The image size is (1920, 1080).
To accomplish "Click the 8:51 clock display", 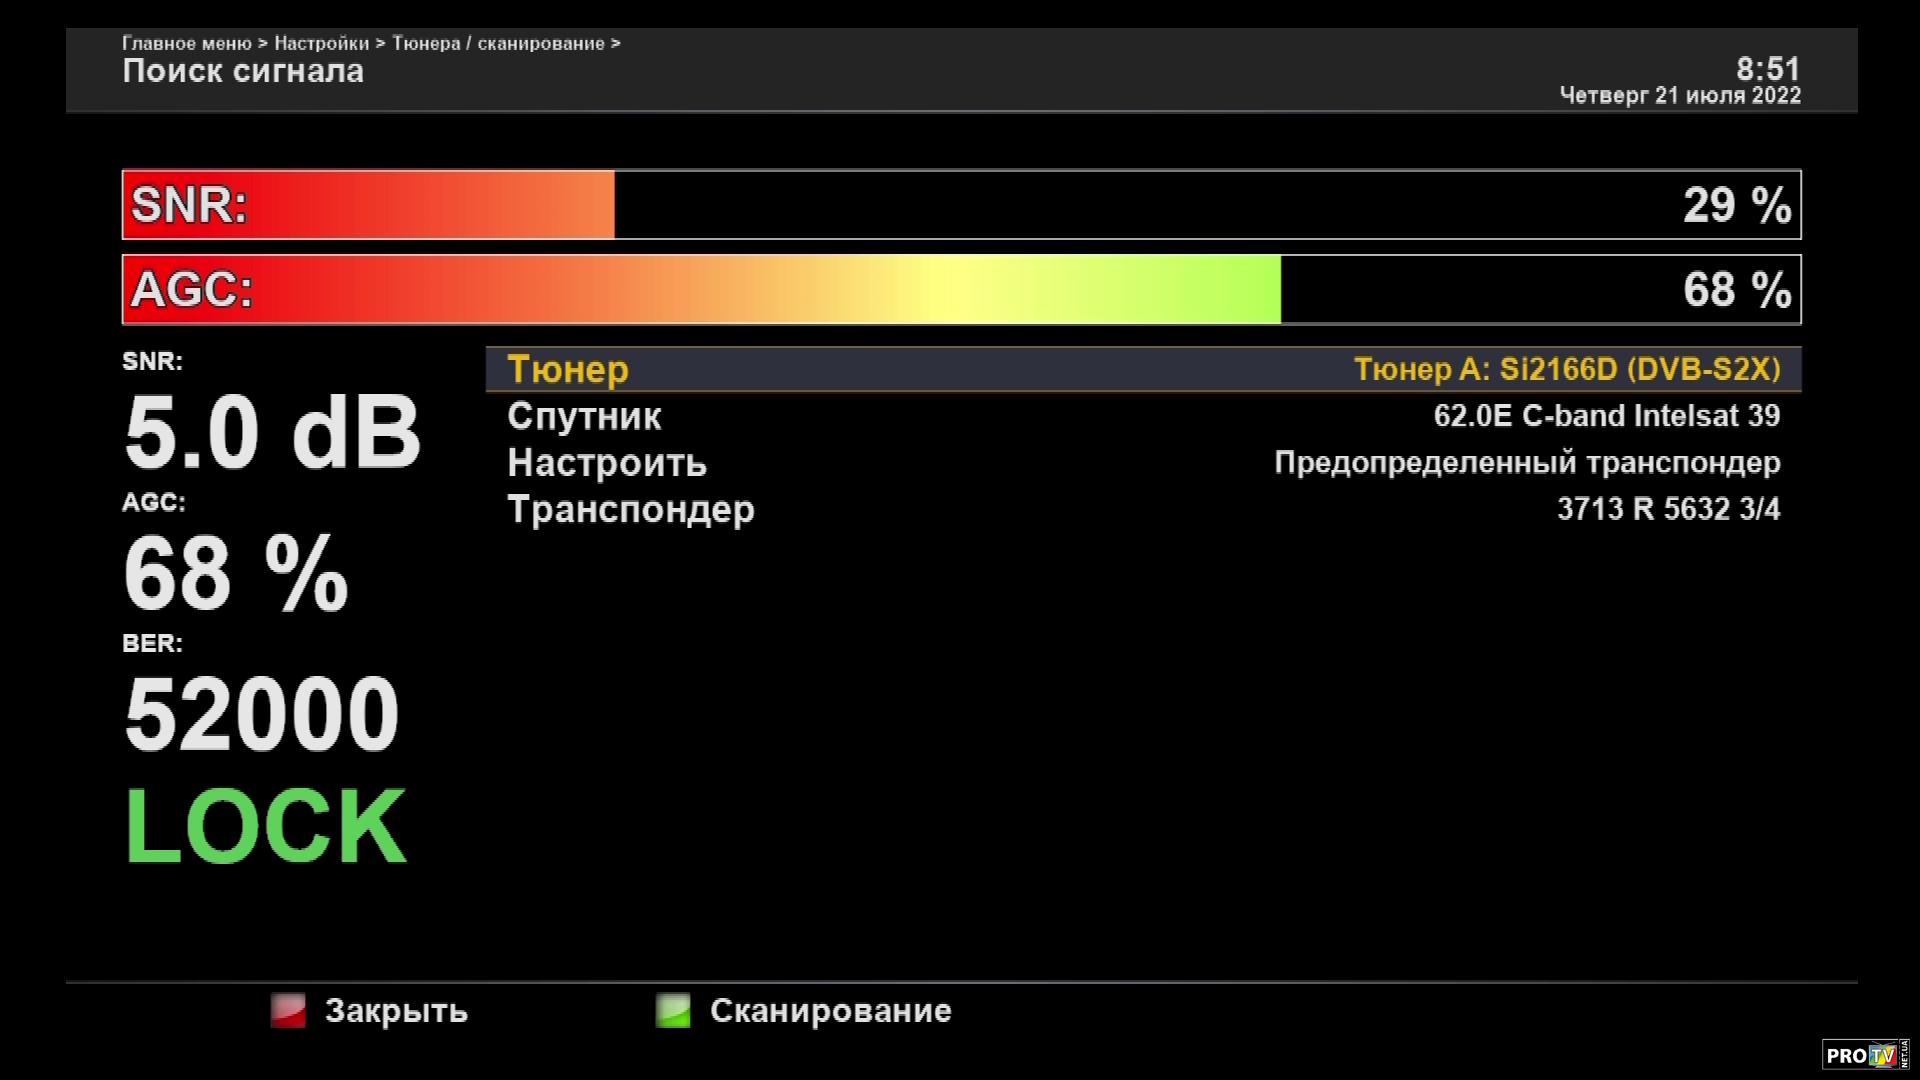I will click(x=1767, y=69).
